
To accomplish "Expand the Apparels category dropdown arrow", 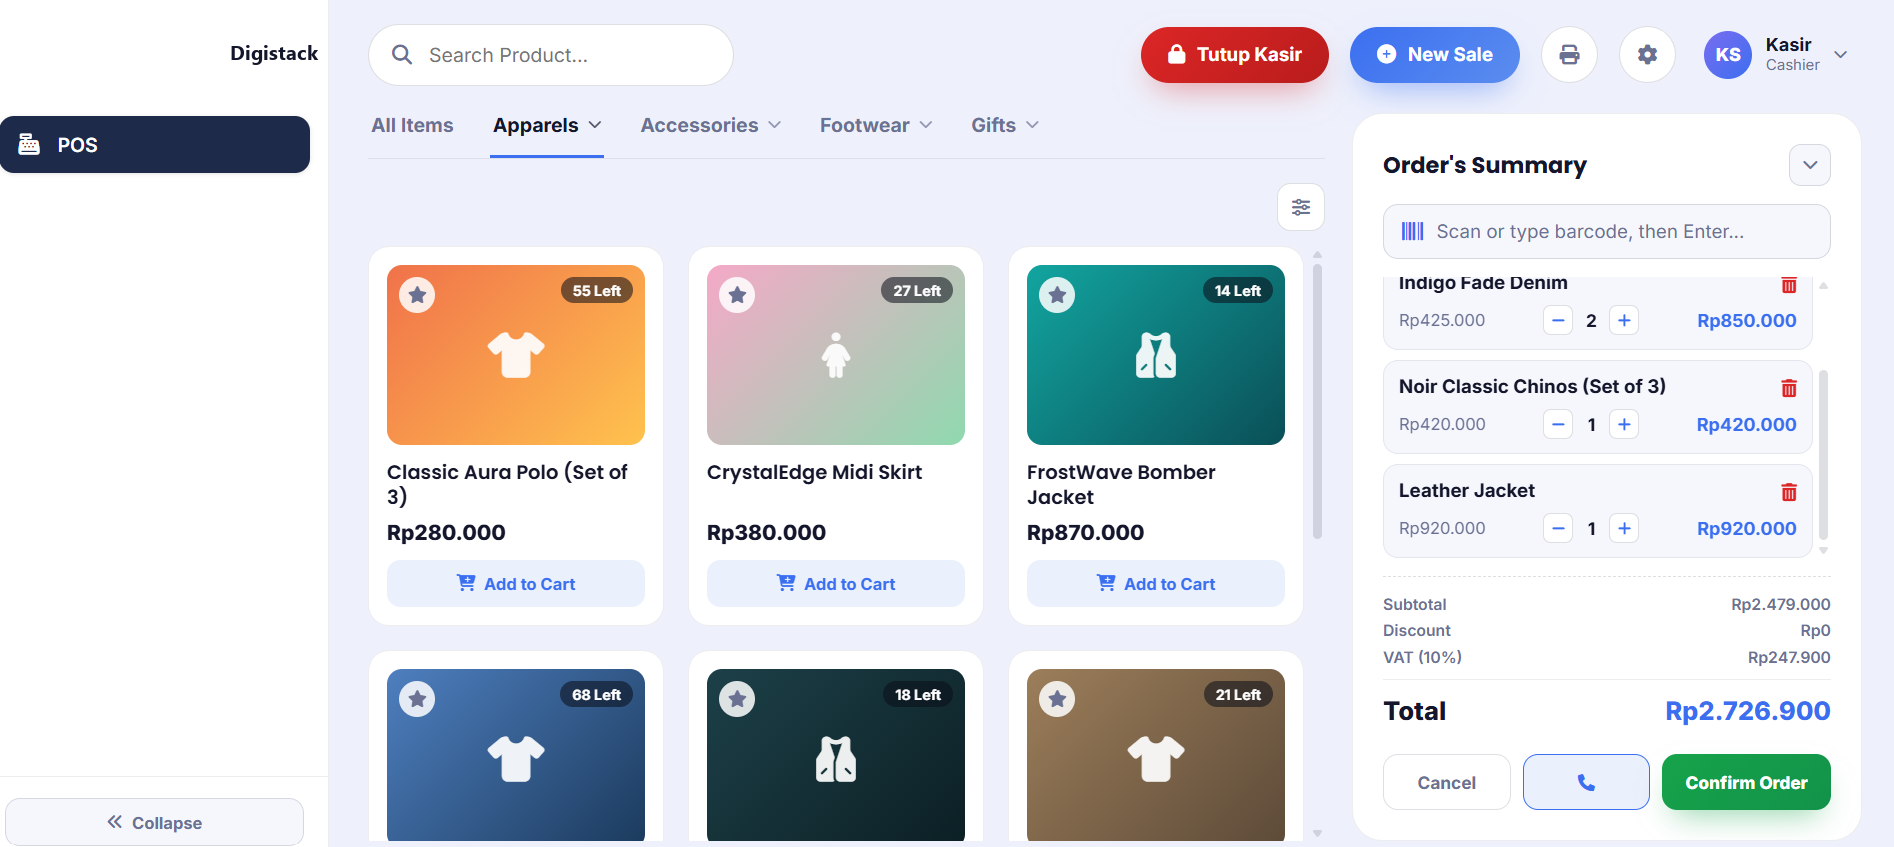I will (595, 125).
